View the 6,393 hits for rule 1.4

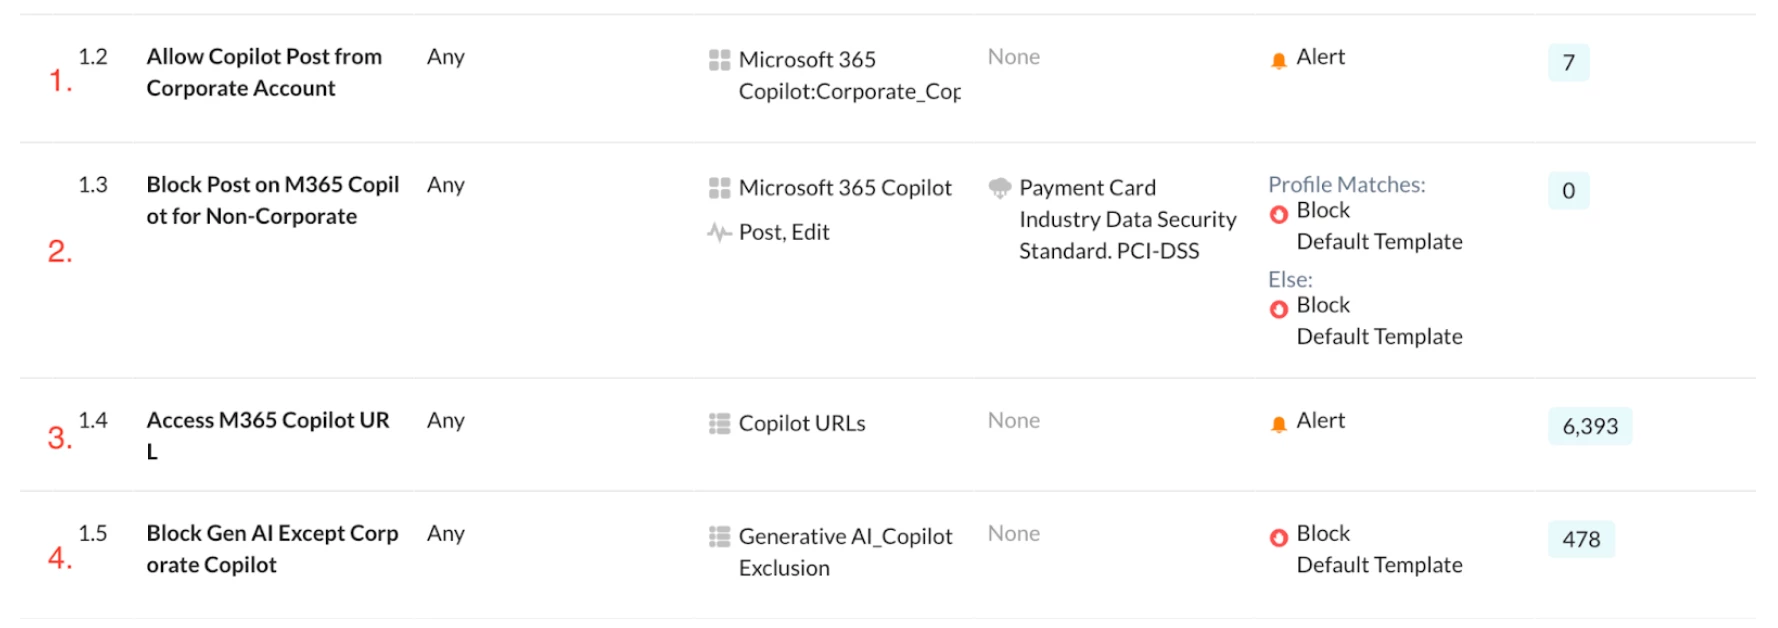1589,426
